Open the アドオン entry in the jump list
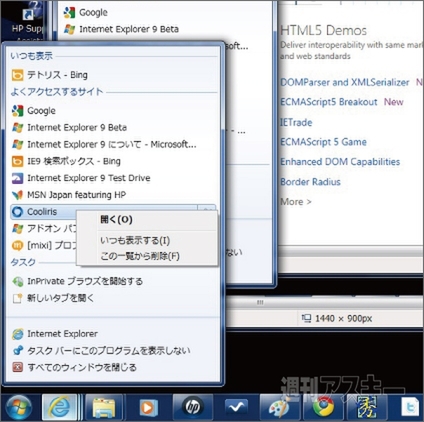The image size is (424, 422). point(43,229)
